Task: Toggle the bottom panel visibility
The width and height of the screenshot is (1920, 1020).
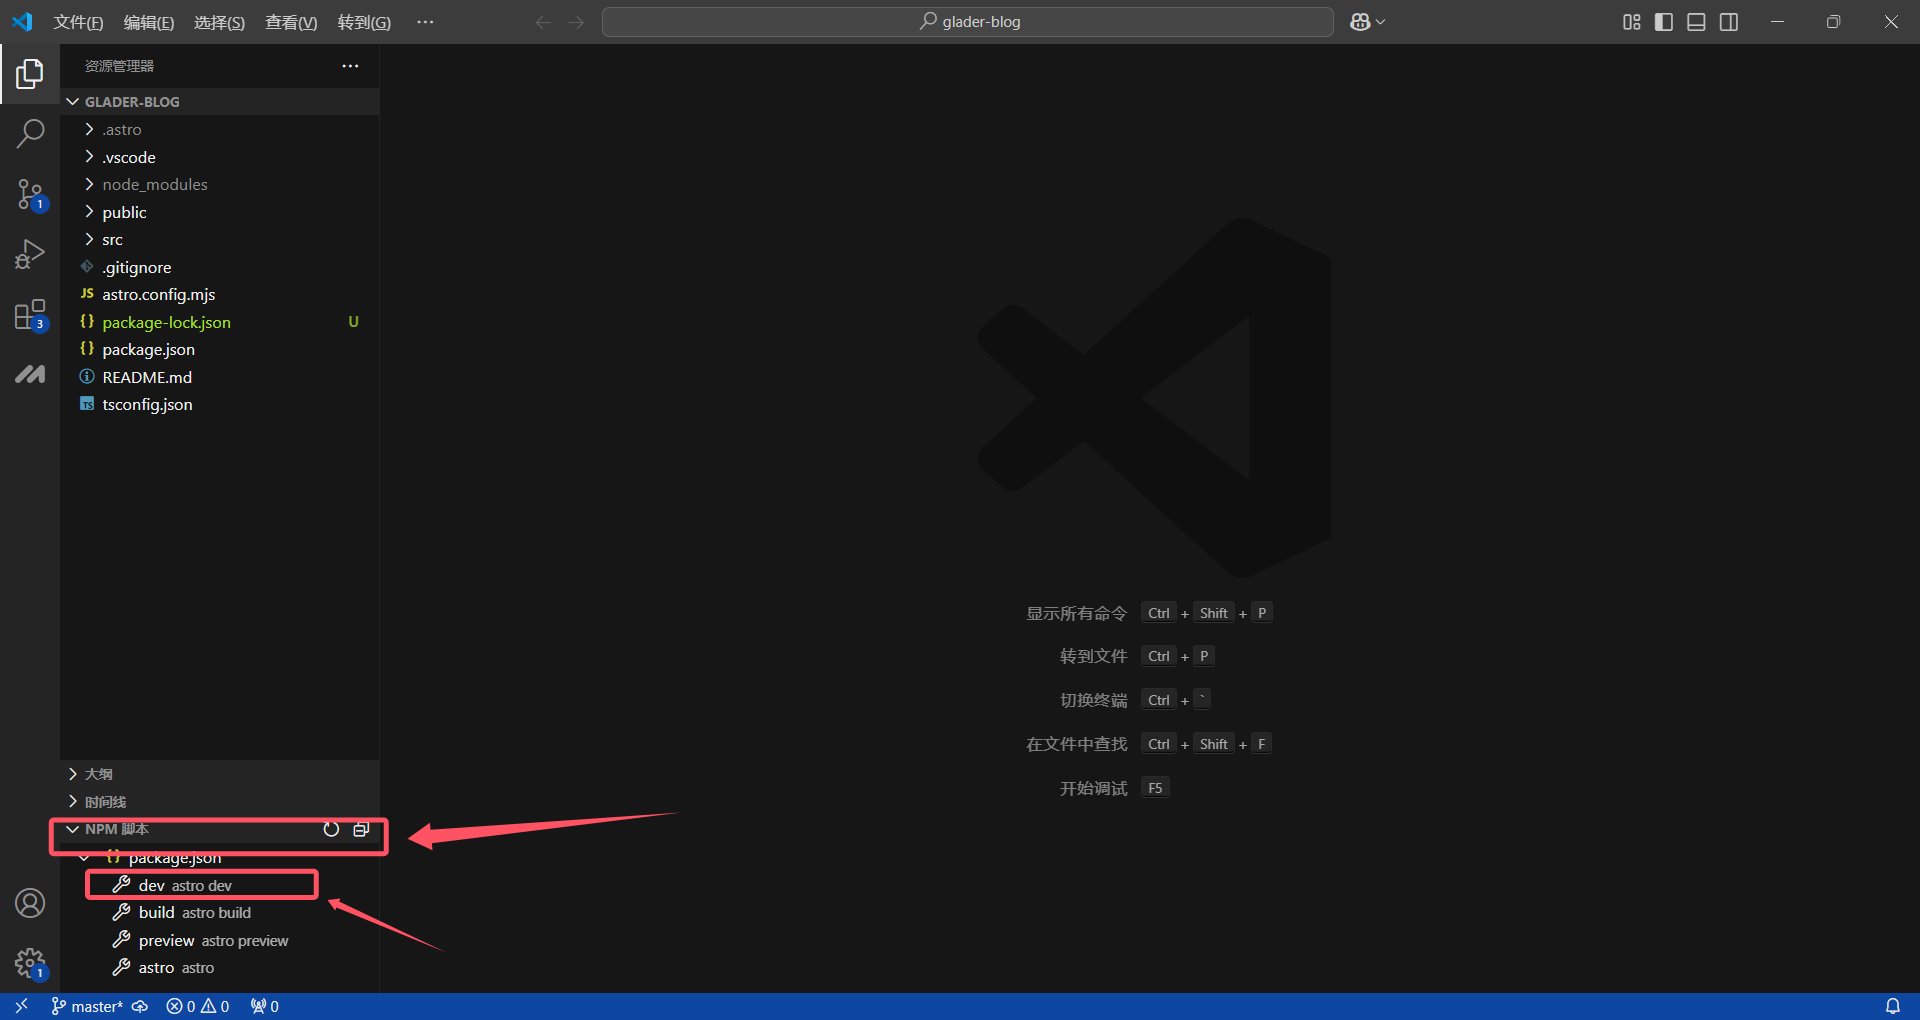Action: [x=1696, y=22]
